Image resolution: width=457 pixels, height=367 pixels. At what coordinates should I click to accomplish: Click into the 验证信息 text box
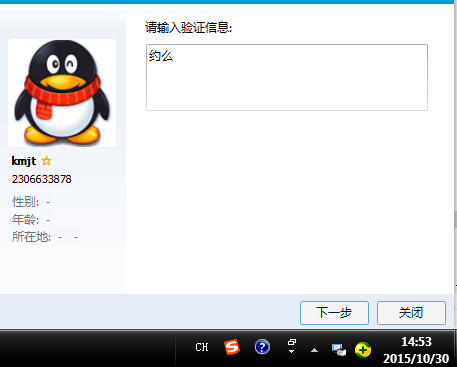[287, 77]
